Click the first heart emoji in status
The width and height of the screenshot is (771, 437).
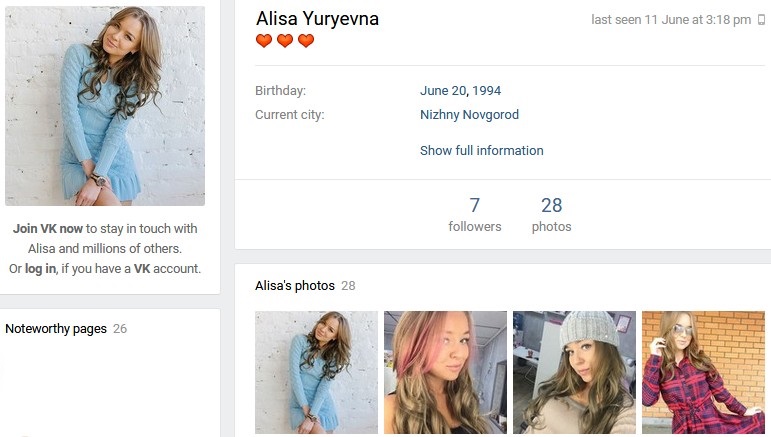(264, 41)
